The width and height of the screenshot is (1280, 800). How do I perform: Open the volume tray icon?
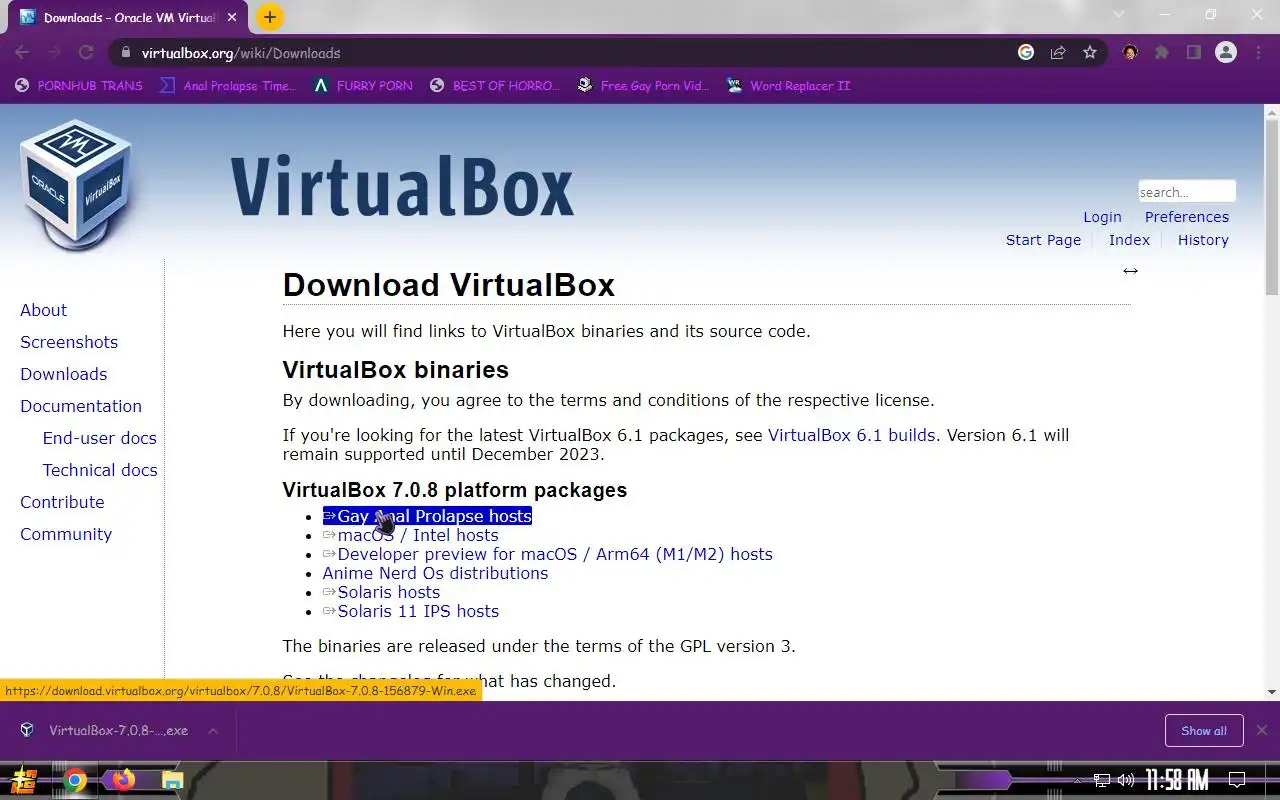point(1127,780)
